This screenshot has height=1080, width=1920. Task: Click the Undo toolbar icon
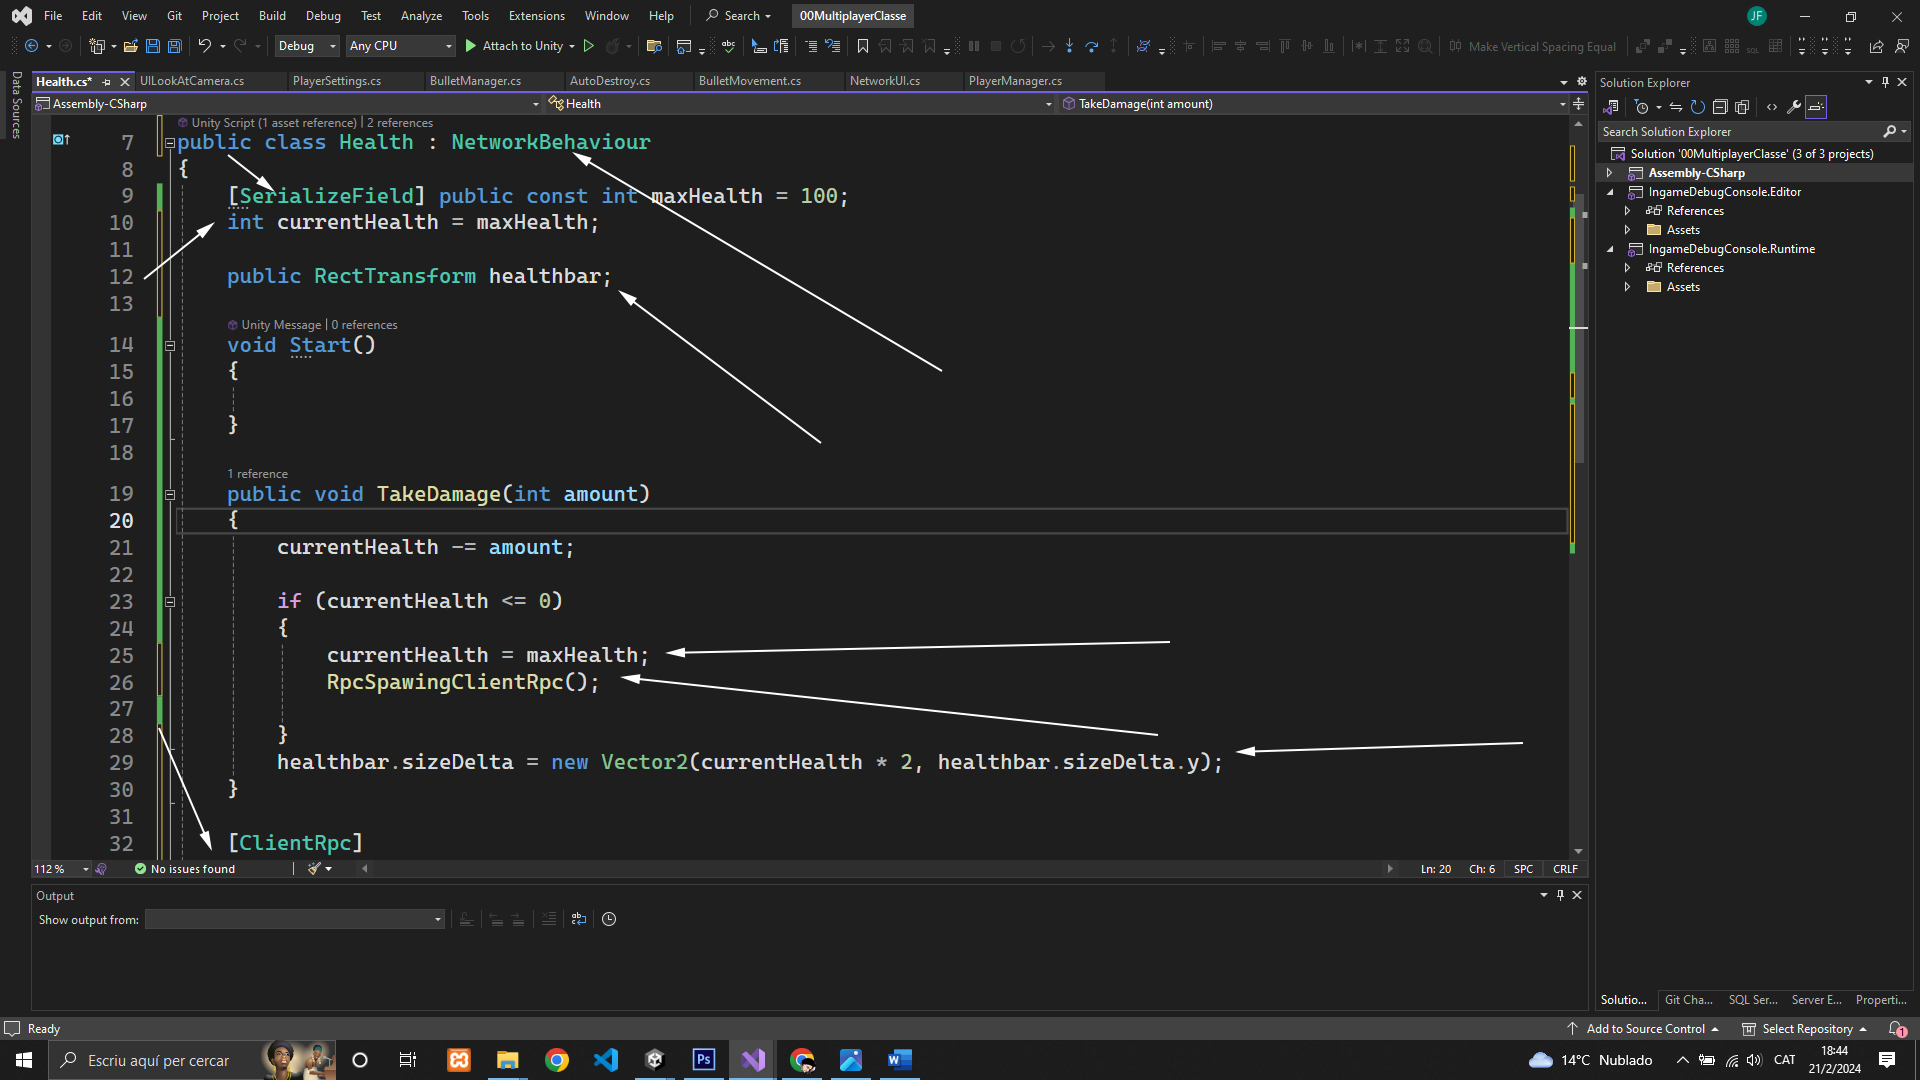point(204,46)
